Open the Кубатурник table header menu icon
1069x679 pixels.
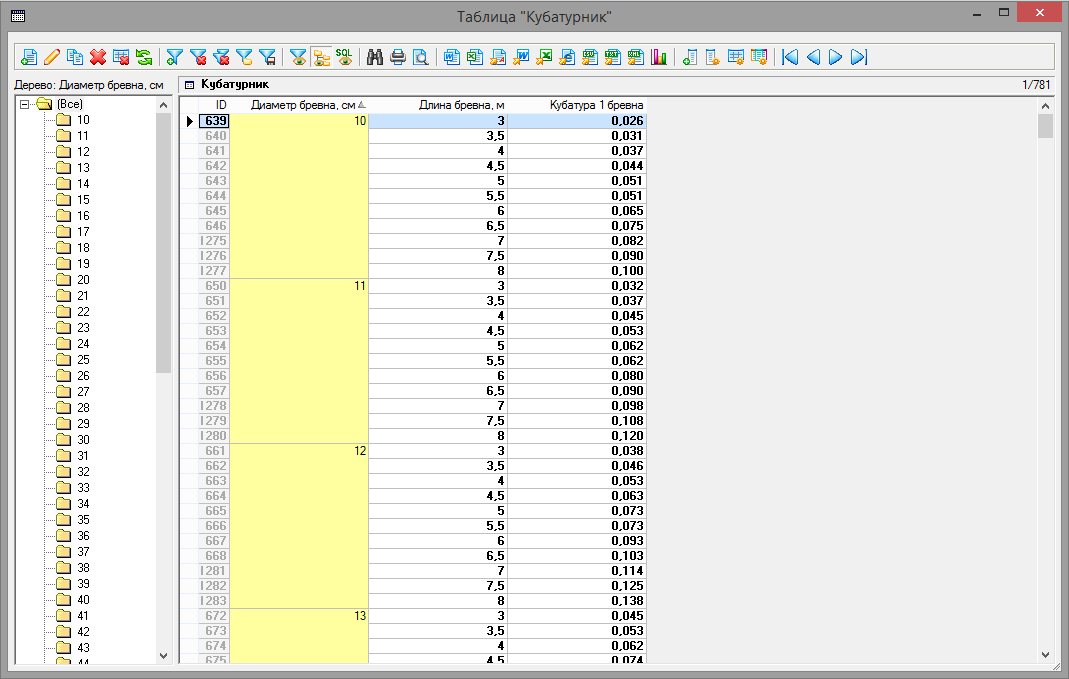[x=189, y=85]
